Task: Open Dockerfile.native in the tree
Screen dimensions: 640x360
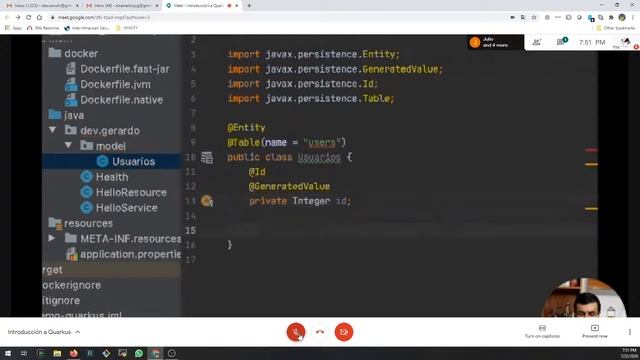Action: pos(114,100)
